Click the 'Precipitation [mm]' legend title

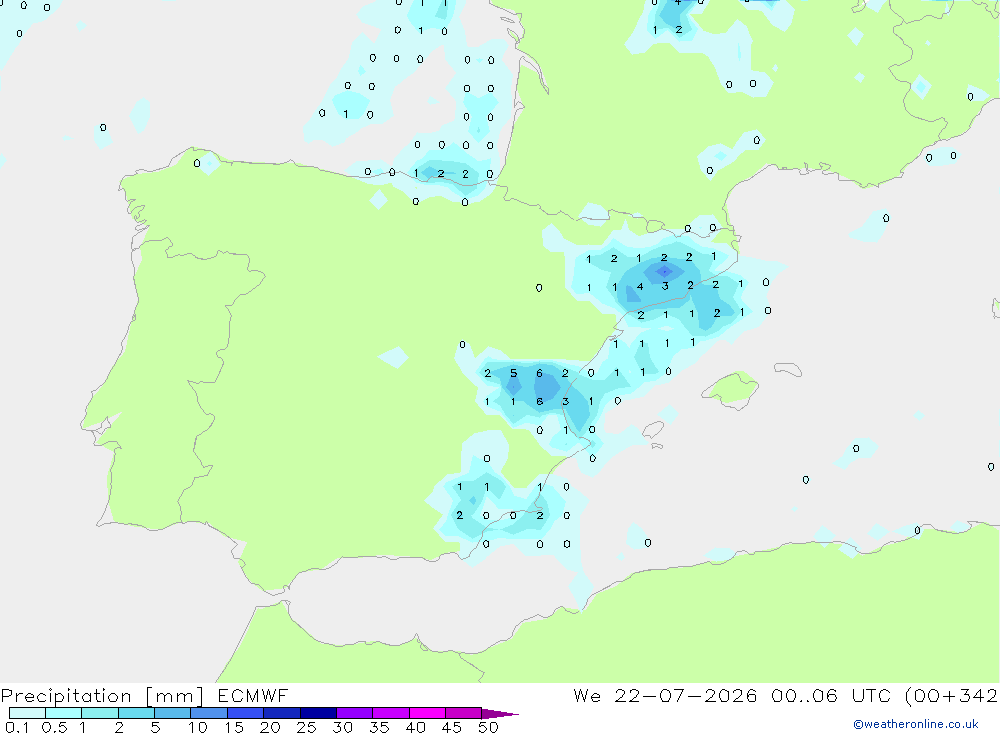coord(102,695)
